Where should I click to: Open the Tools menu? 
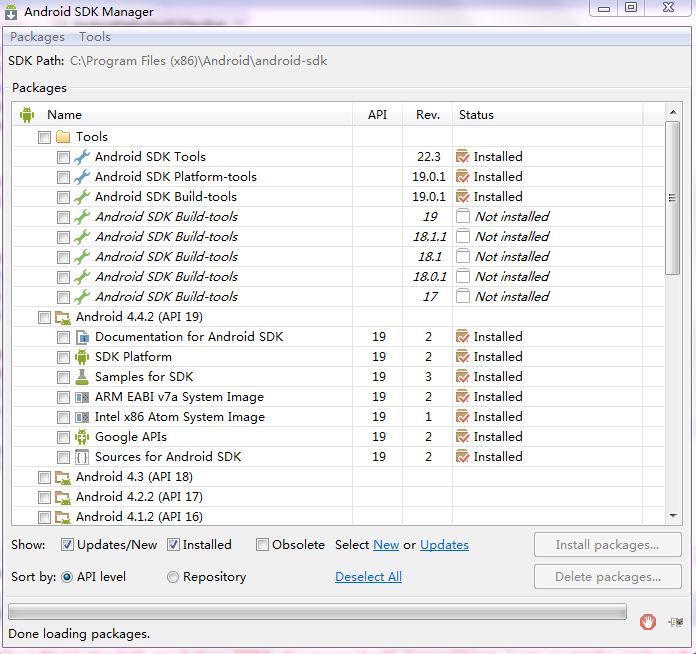pos(95,37)
